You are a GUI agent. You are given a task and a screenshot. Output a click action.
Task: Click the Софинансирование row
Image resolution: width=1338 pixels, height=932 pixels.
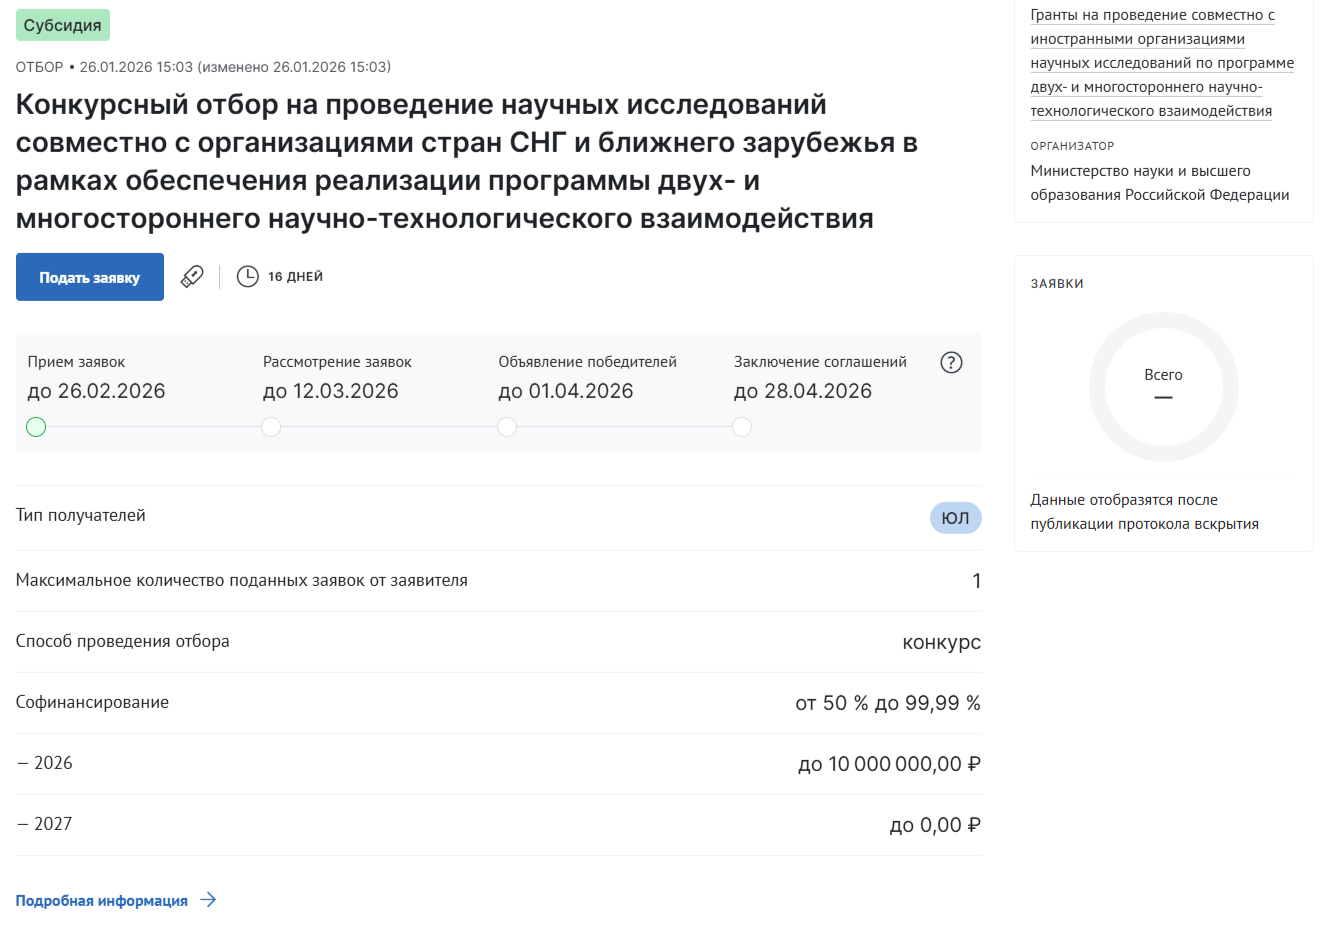[498, 703]
